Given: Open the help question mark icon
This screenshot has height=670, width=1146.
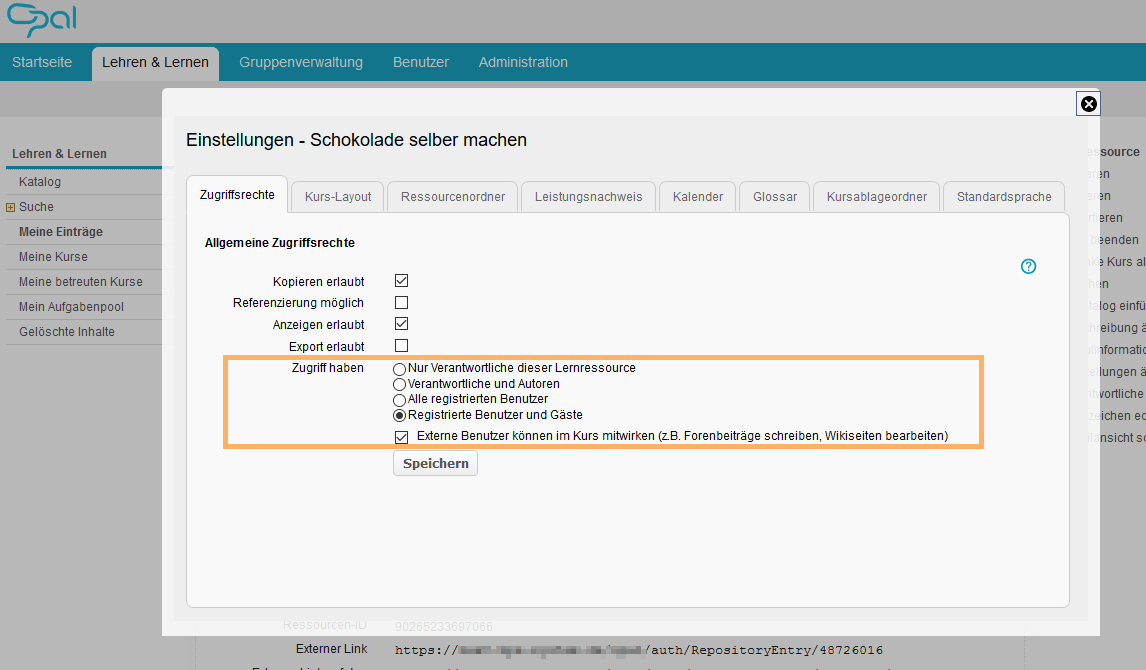Looking at the screenshot, I should (x=1028, y=266).
